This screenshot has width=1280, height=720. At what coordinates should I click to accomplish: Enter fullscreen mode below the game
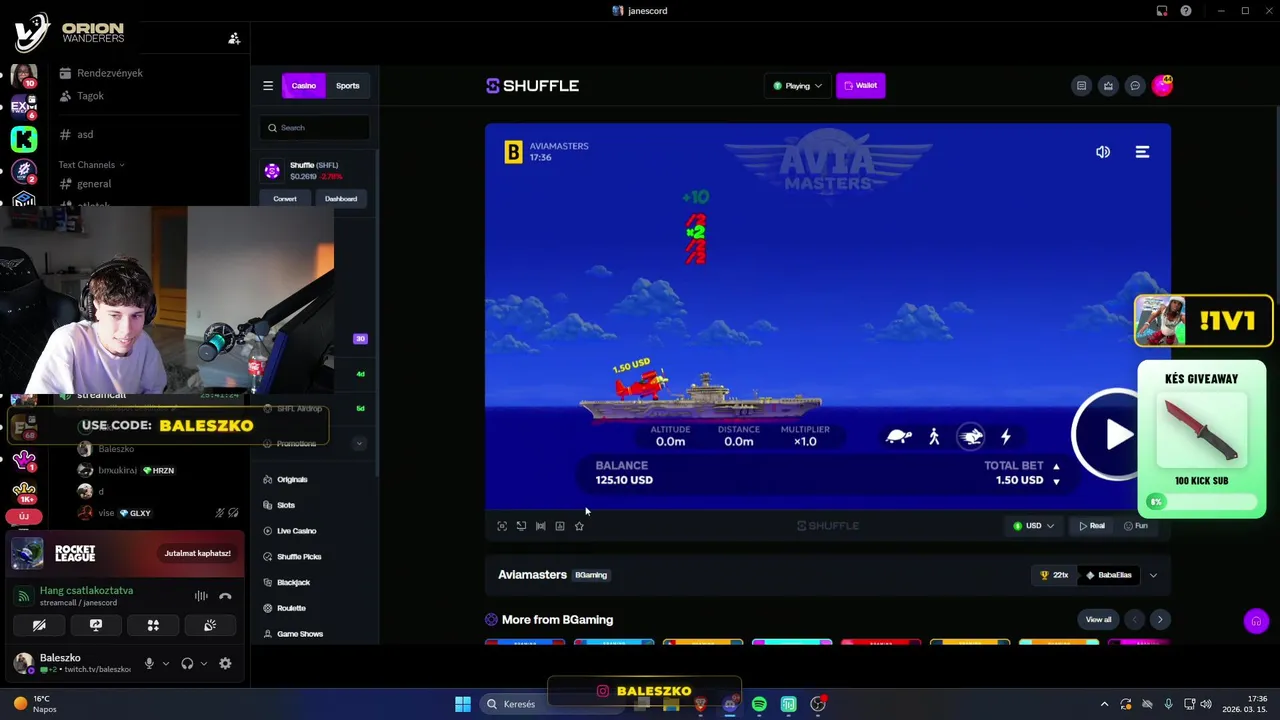click(502, 526)
